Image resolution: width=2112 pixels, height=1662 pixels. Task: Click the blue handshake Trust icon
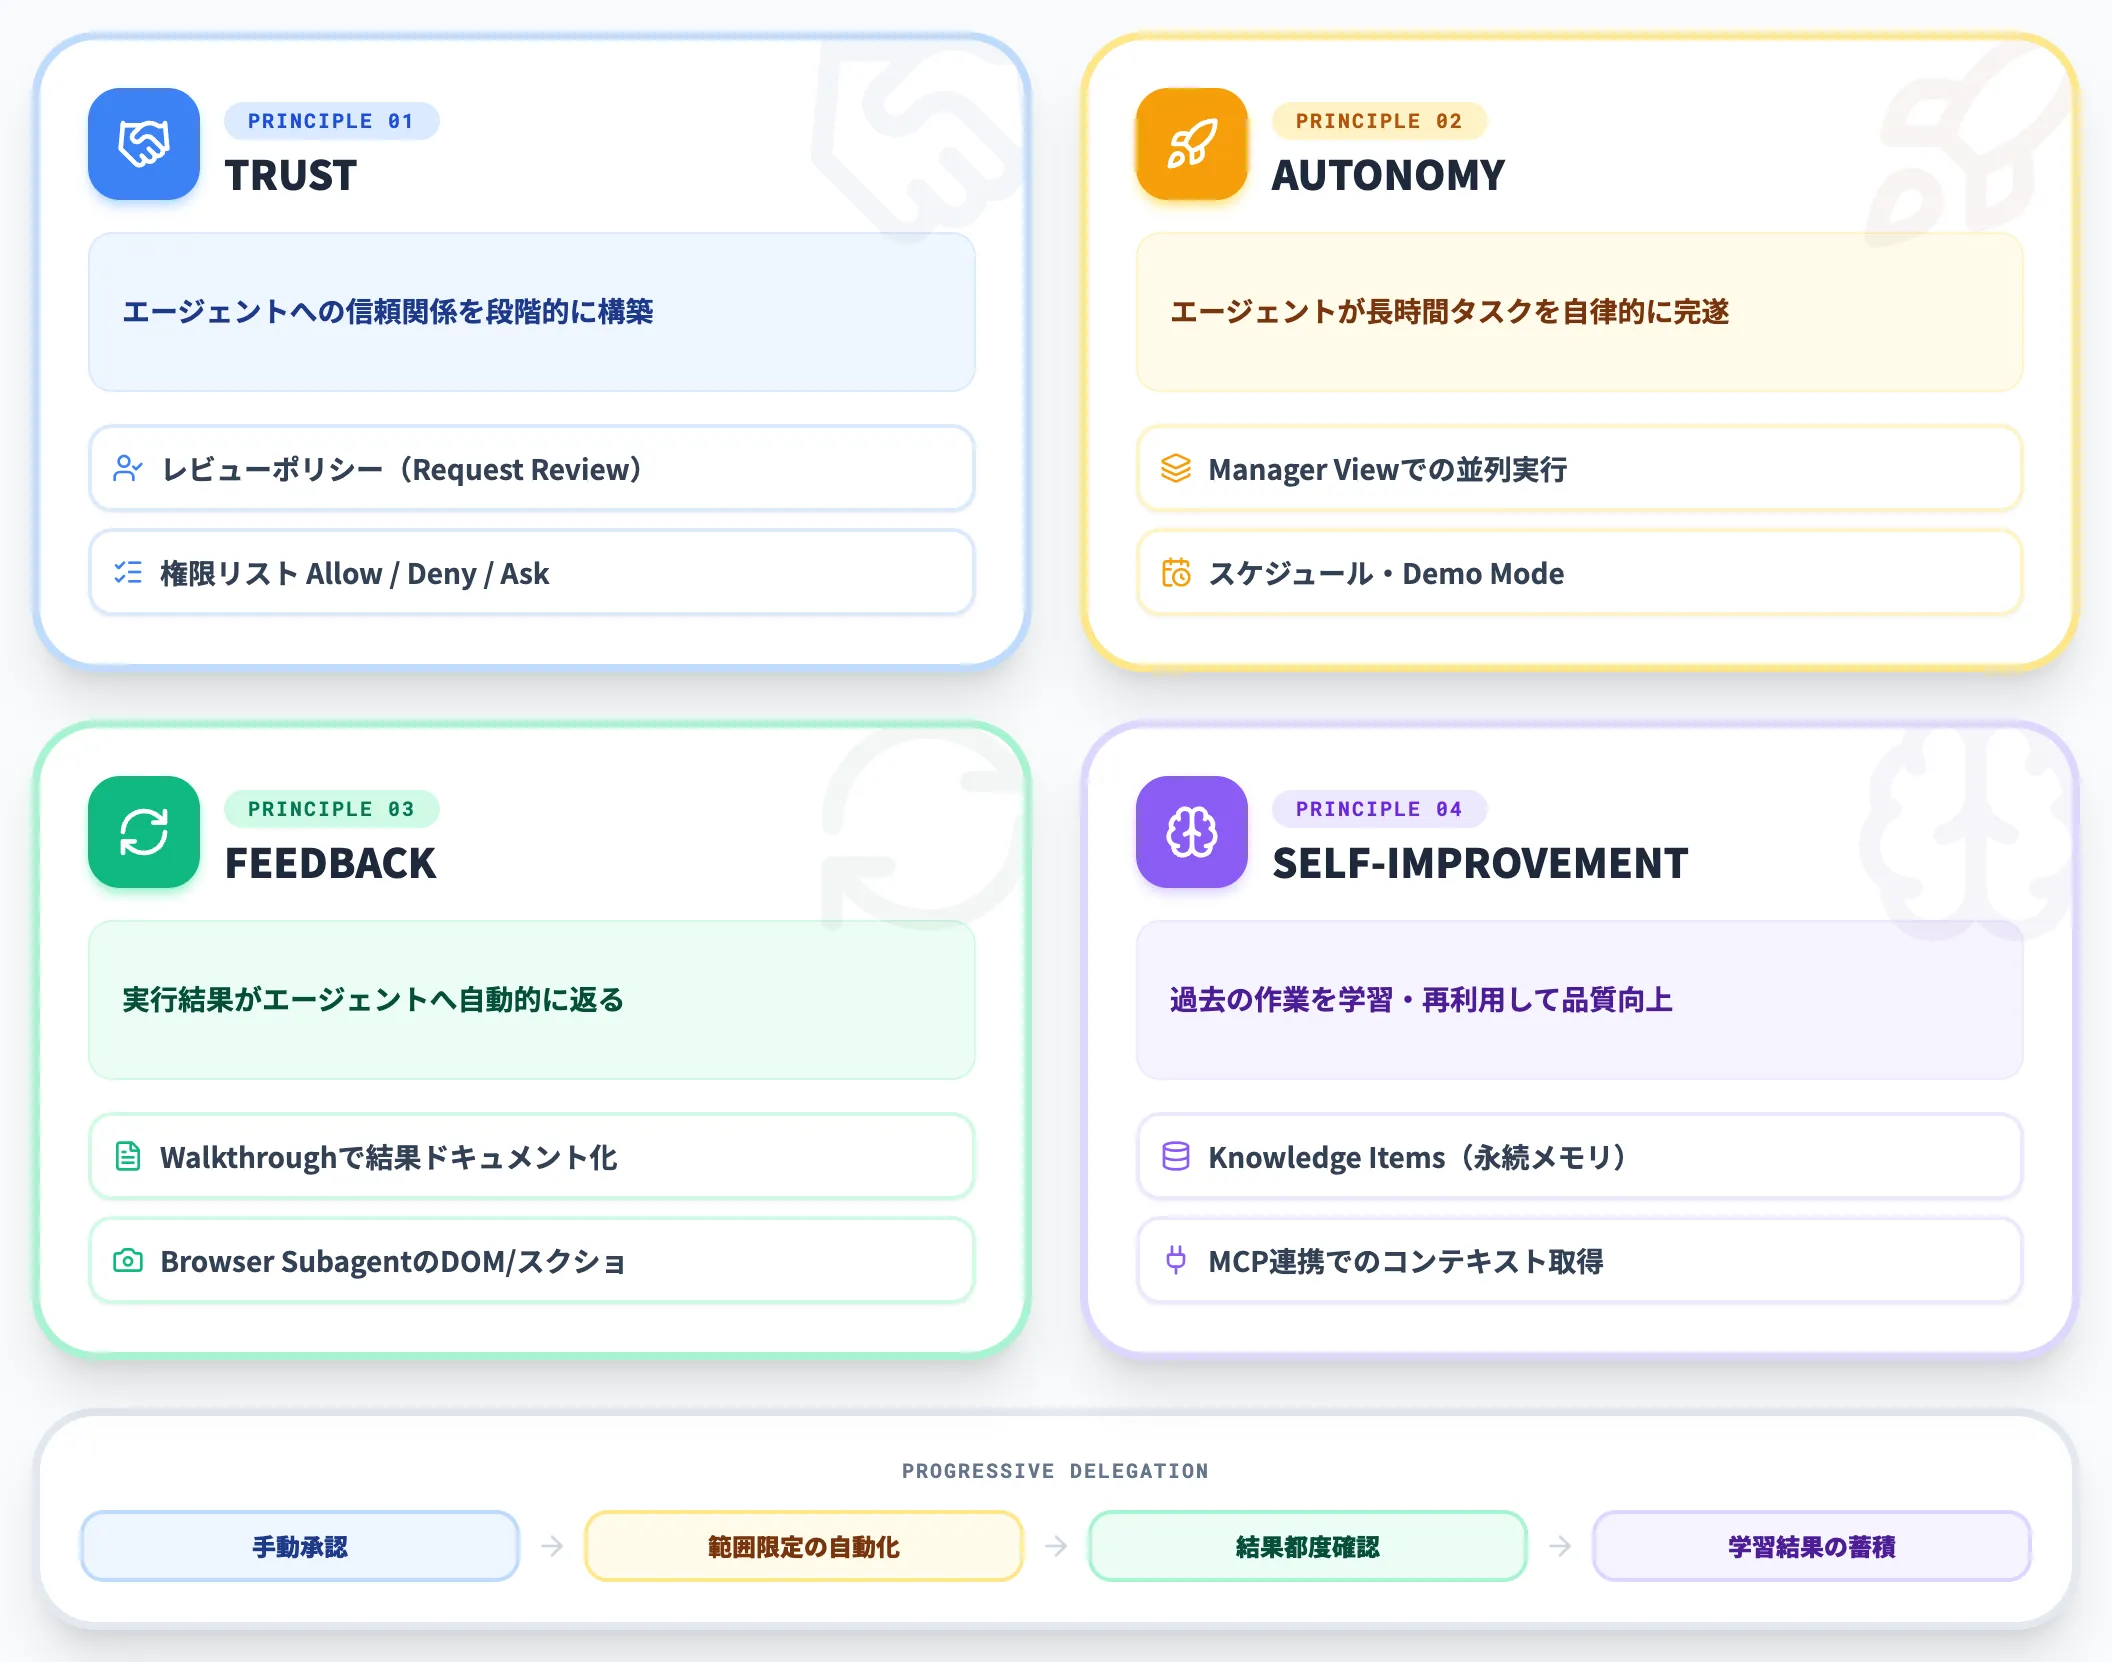[x=144, y=144]
